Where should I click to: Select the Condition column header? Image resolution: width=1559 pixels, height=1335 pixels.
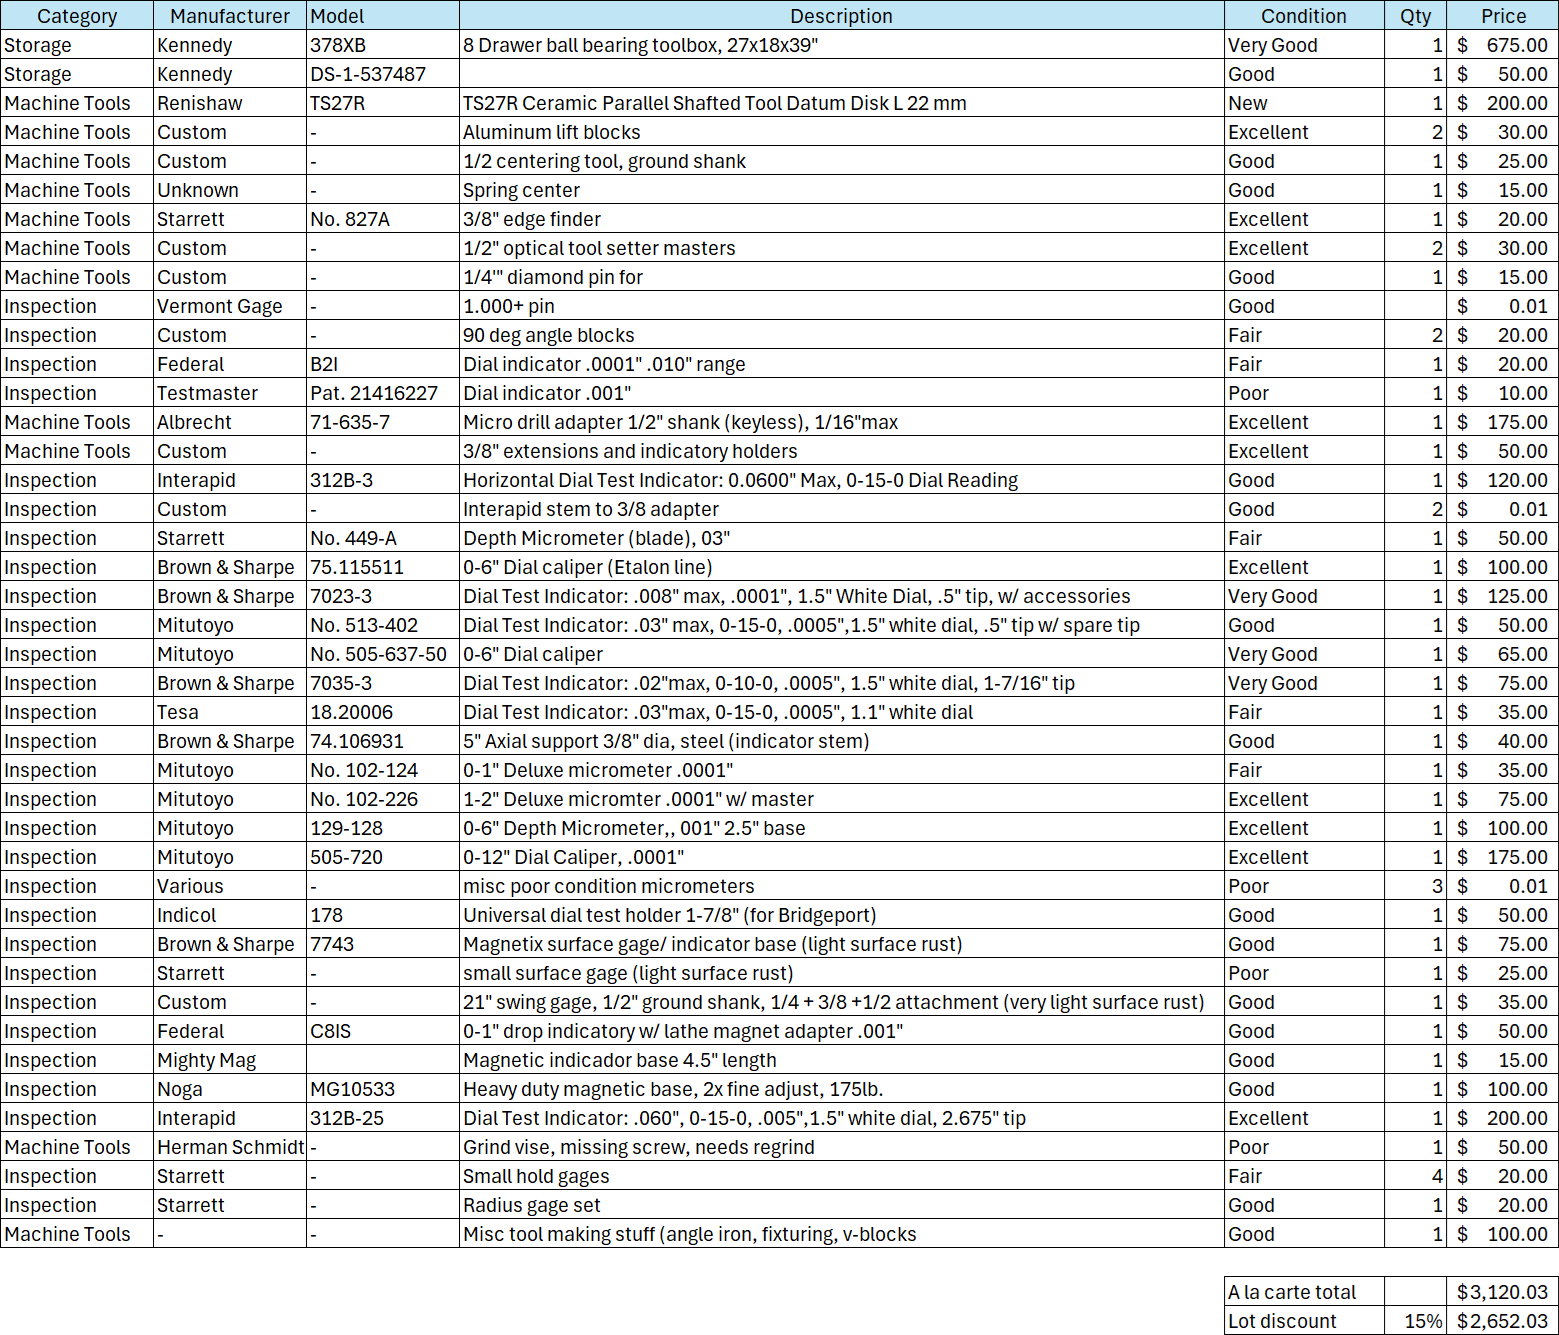1304,16
